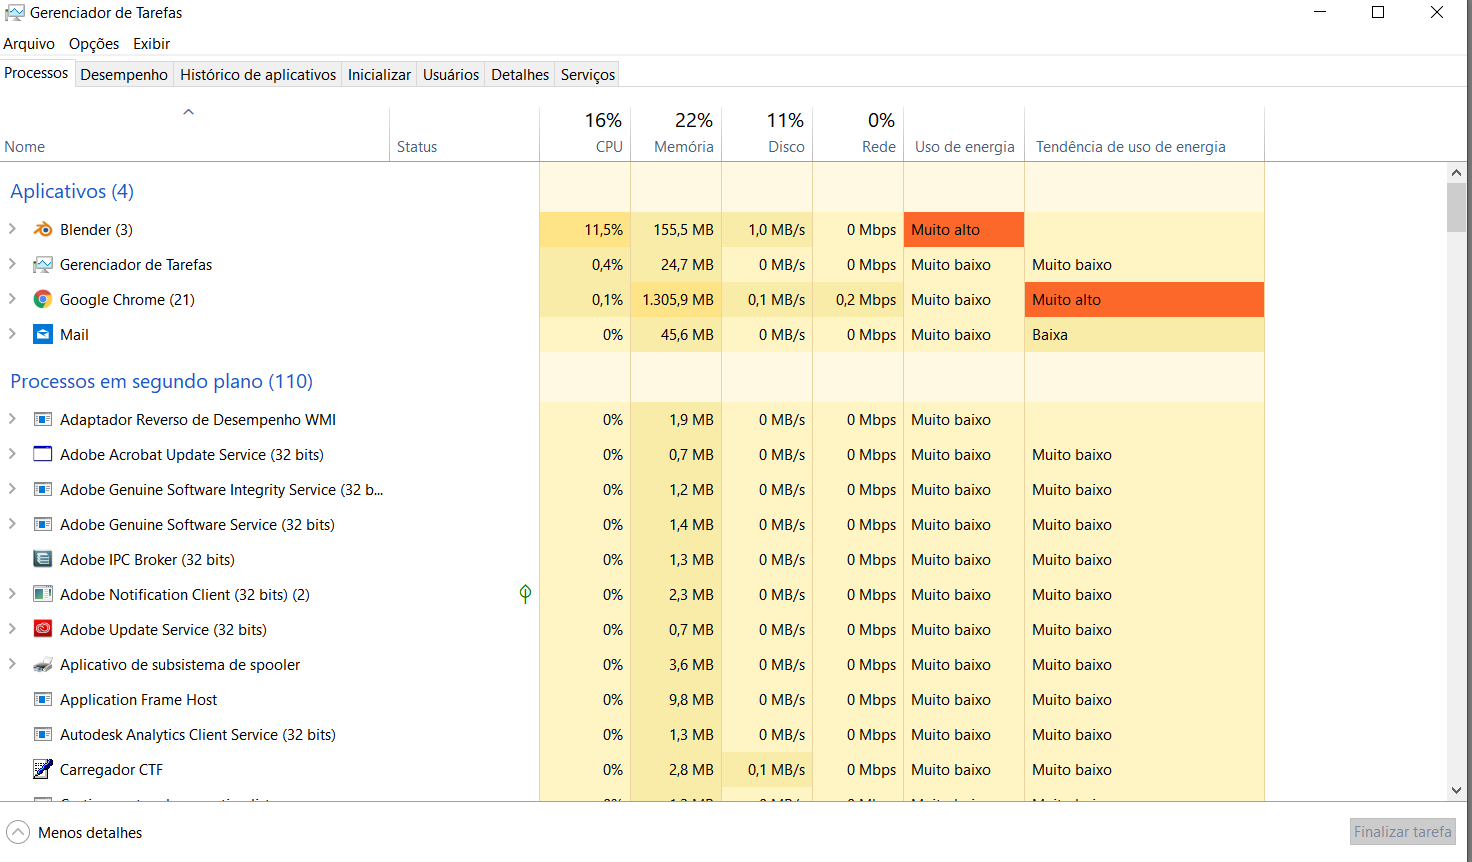Click the Aplicativos (4) group heading
The image size is (1472, 862).
tap(72, 191)
